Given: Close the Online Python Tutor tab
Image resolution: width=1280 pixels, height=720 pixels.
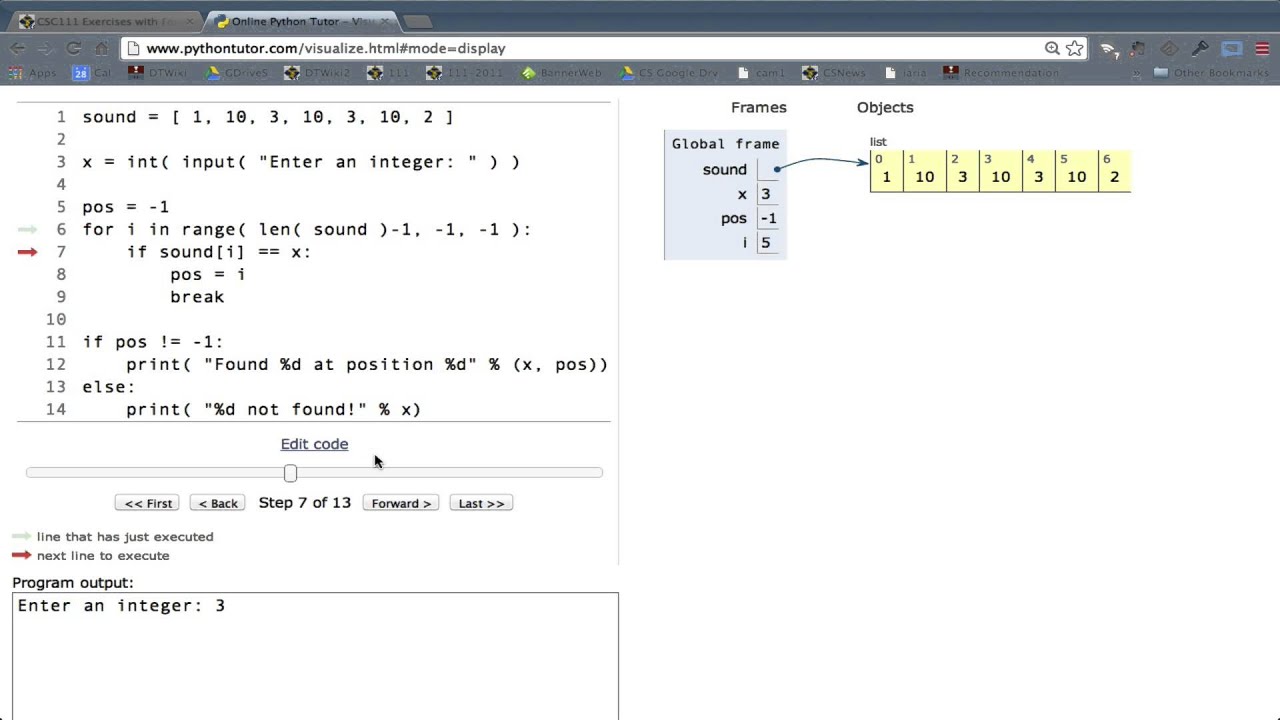Looking at the screenshot, I should pos(385,21).
